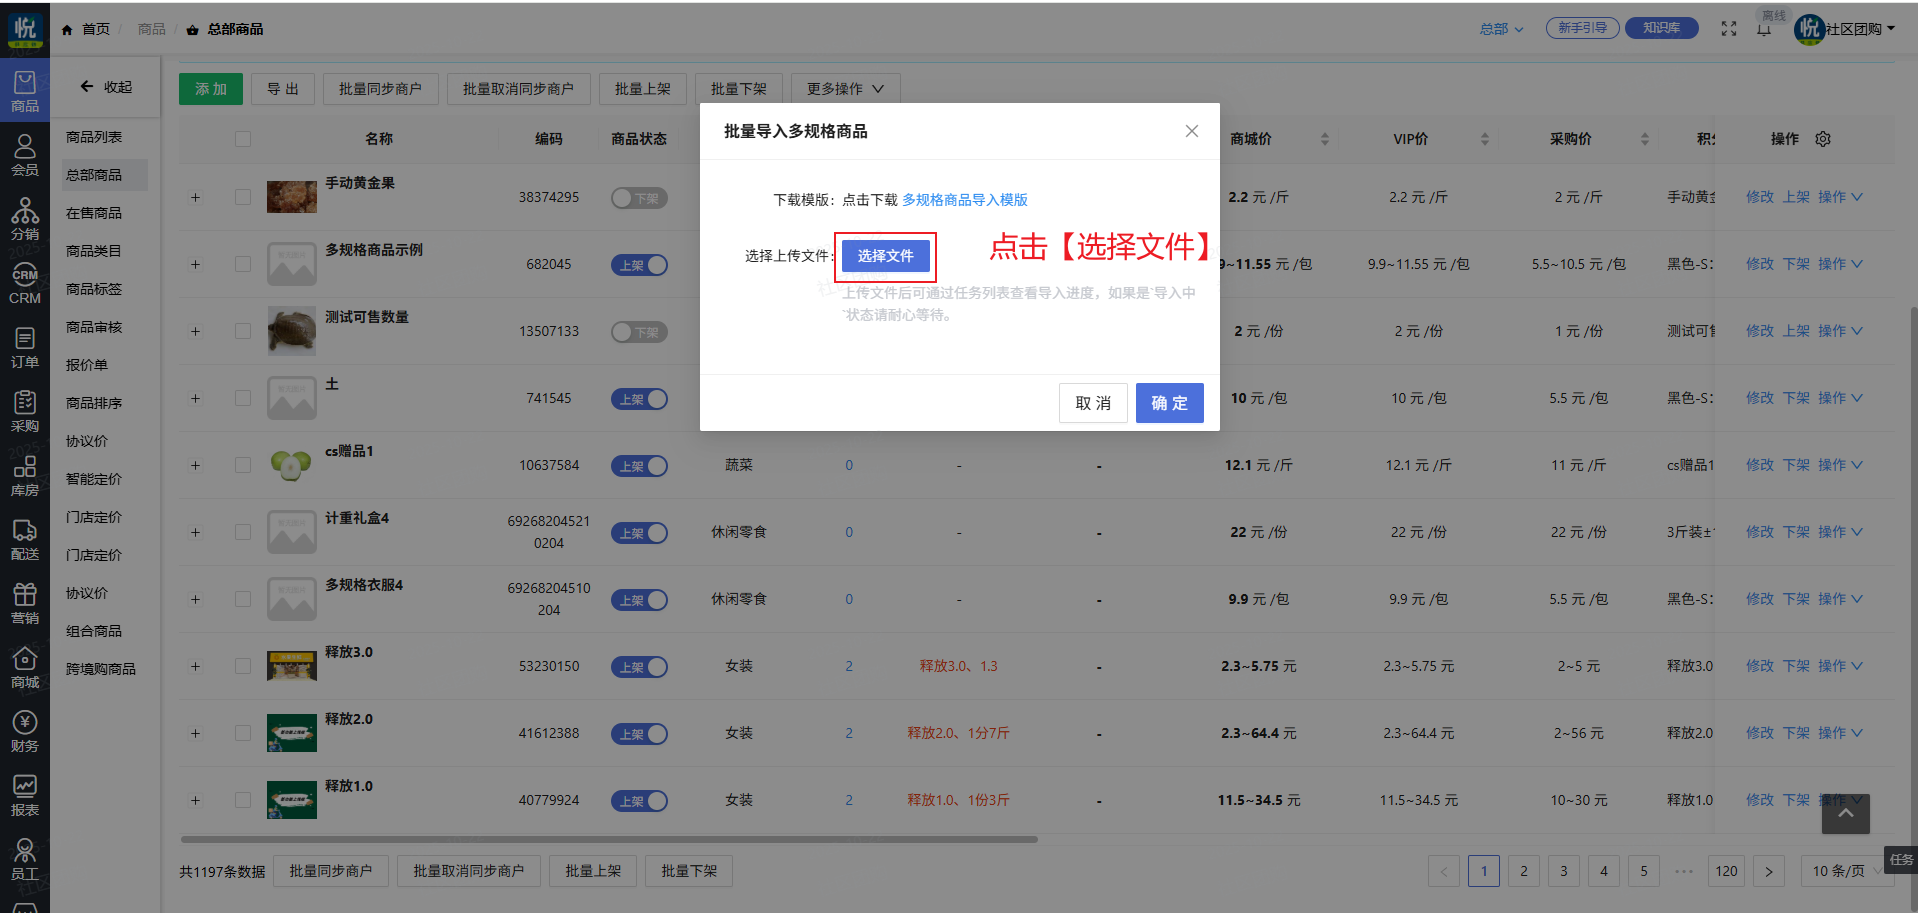Click the table settings gear icon
Image resolution: width=1918 pixels, height=913 pixels.
click(1823, 139)
